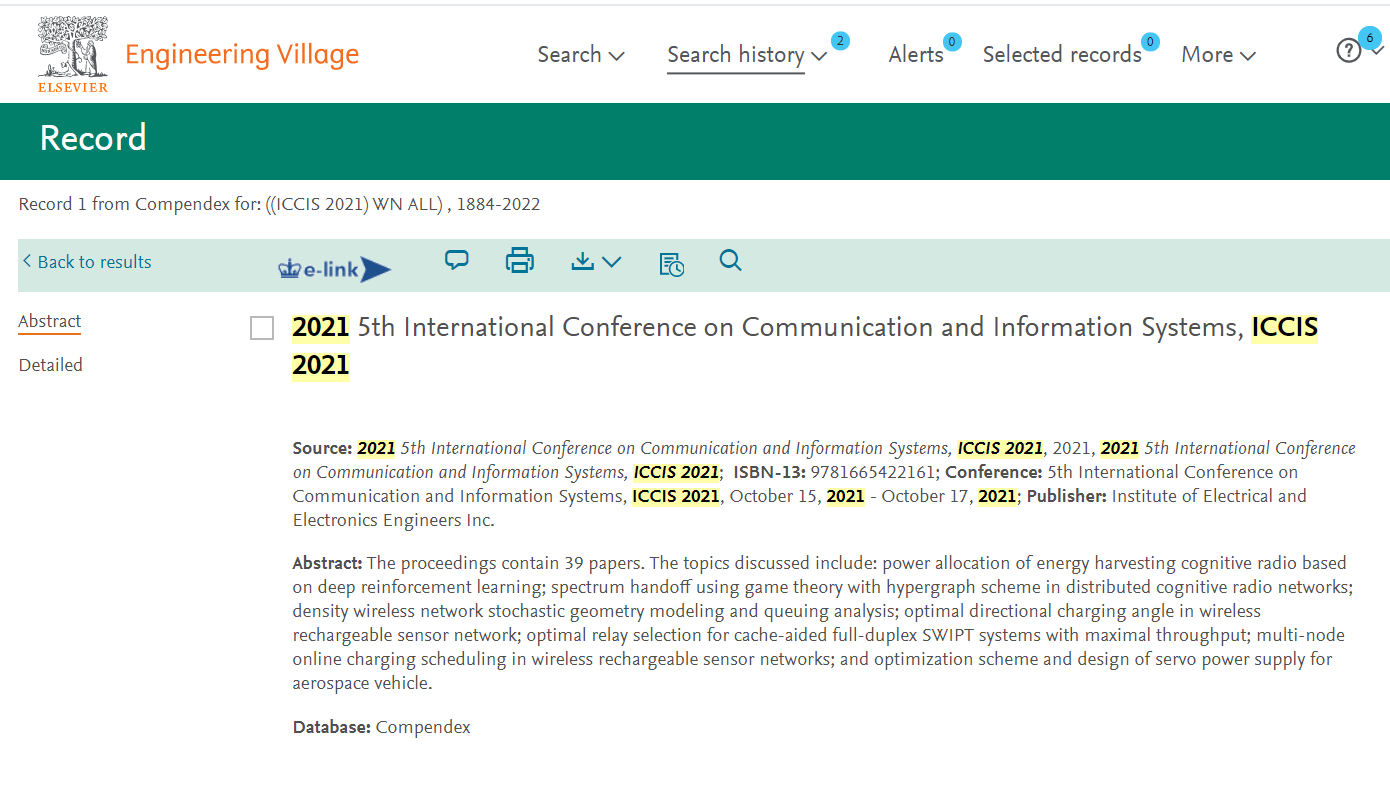This screenshot has height=788, width=1390.
Task: Click the record history clock icon
Action: click(672, 264)
